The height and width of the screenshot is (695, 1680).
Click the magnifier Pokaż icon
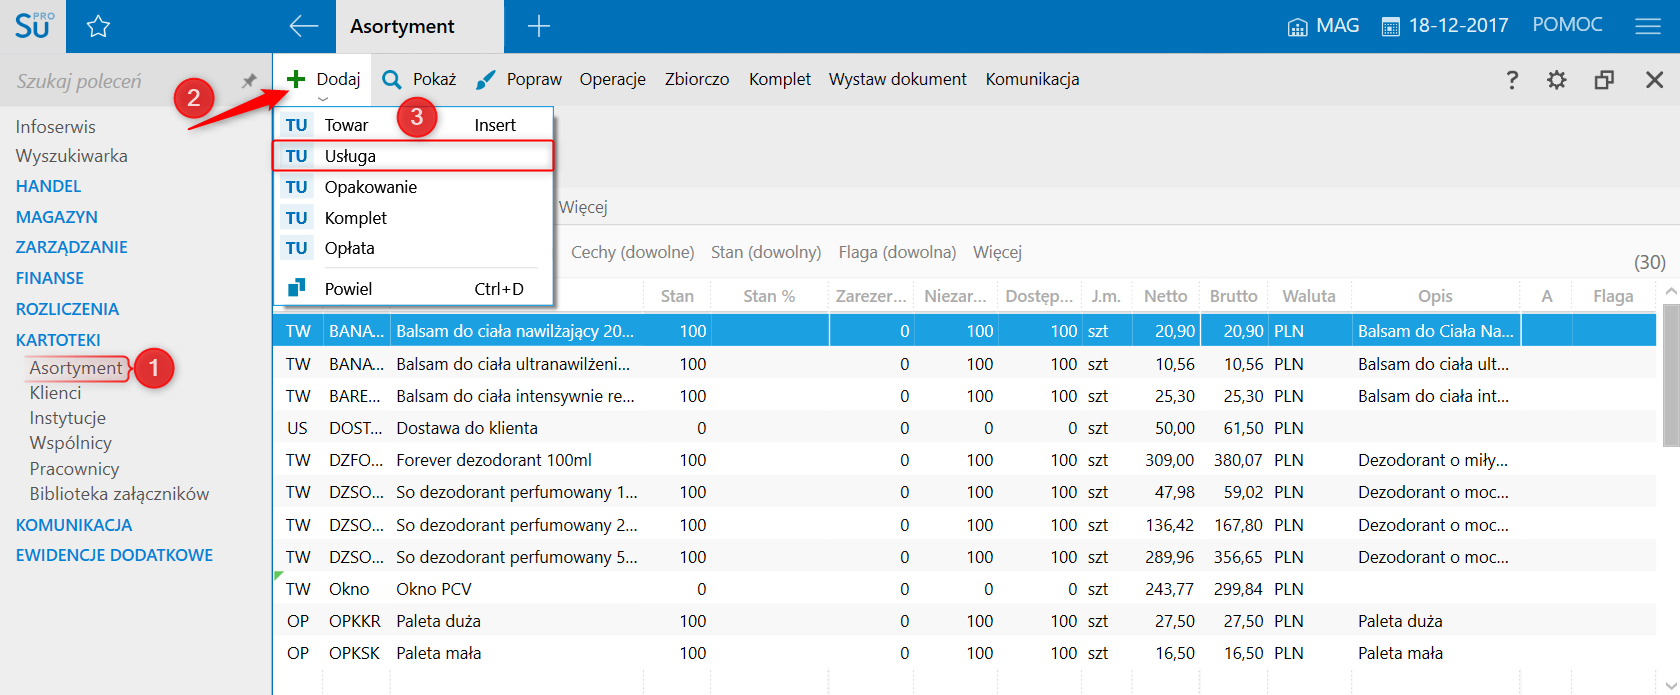(392, 79)
